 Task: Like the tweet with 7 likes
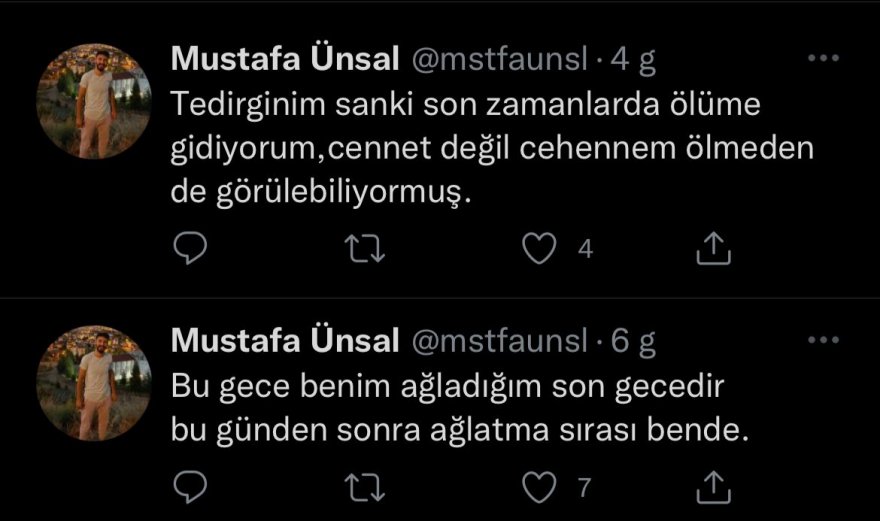[x=540, y=488]
